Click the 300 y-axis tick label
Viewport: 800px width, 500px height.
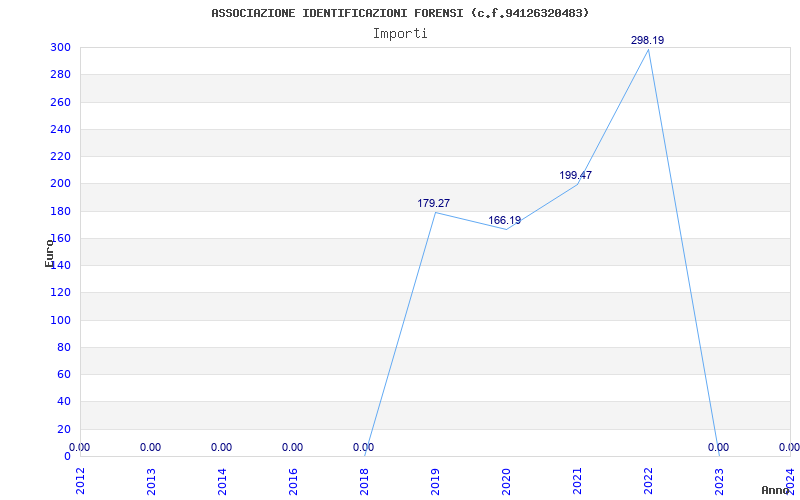click(x=60, y=47)
